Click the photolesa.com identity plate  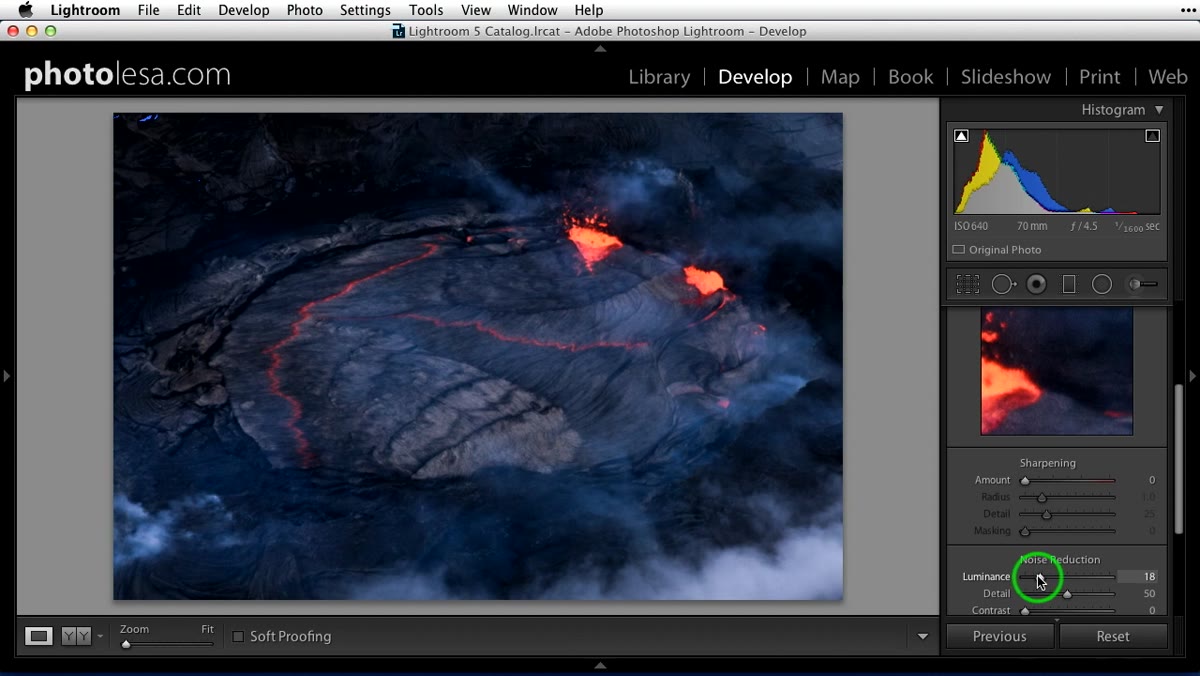127,75
